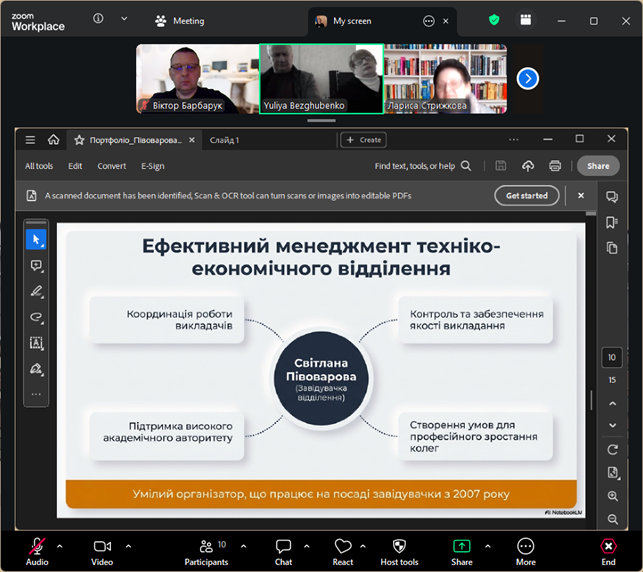Open the Chat panel
The width and height of the screenshot is (643, 572).
point(283,552)
